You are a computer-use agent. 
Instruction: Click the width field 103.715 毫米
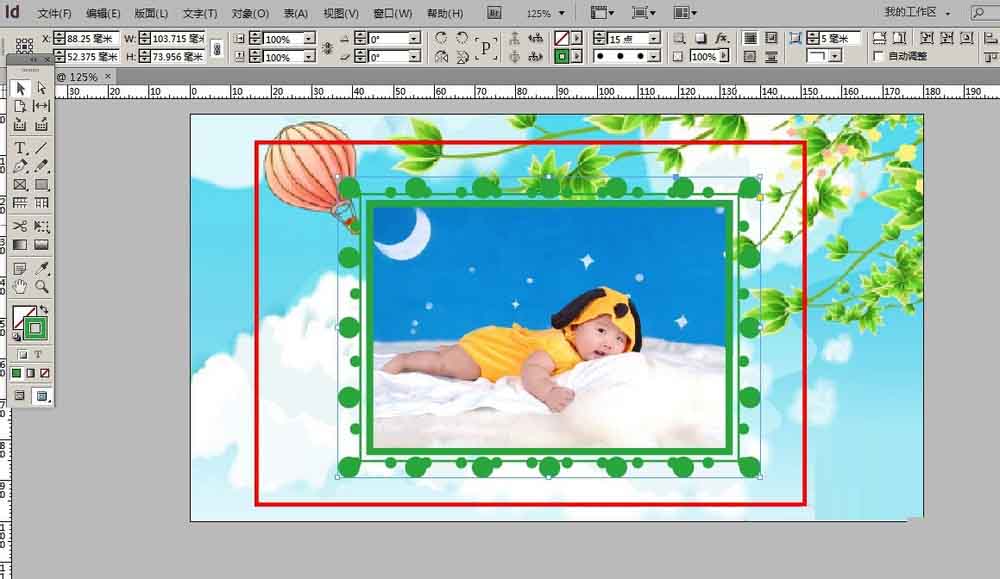178,39
